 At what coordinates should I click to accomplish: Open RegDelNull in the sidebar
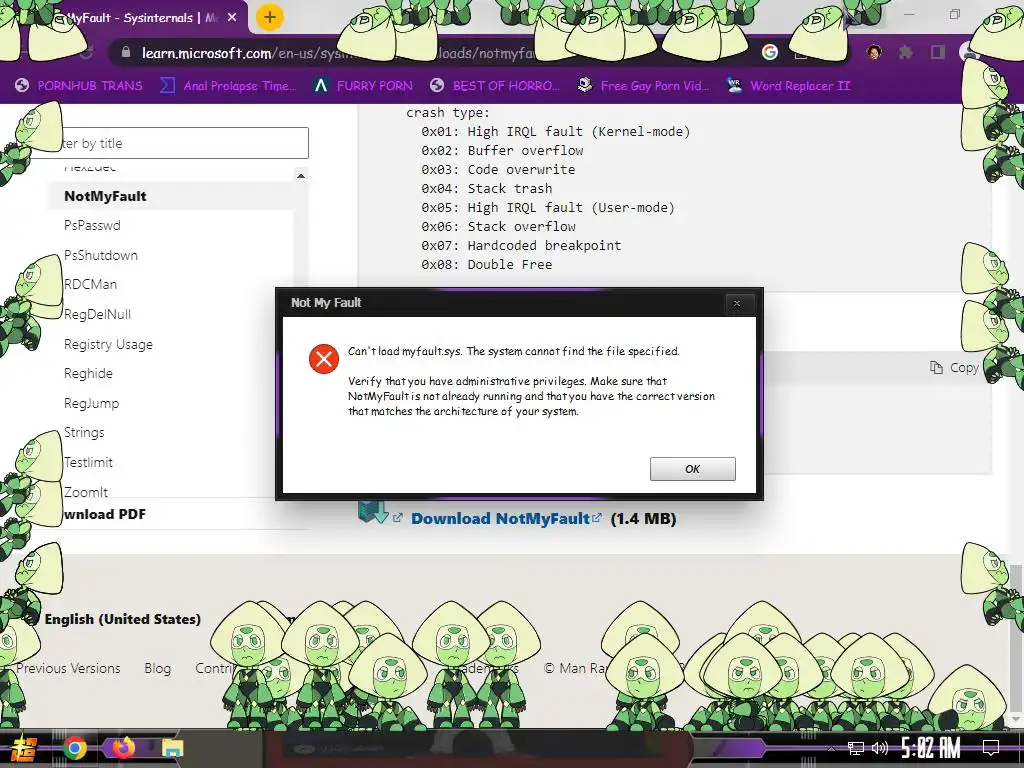[97, 314]
